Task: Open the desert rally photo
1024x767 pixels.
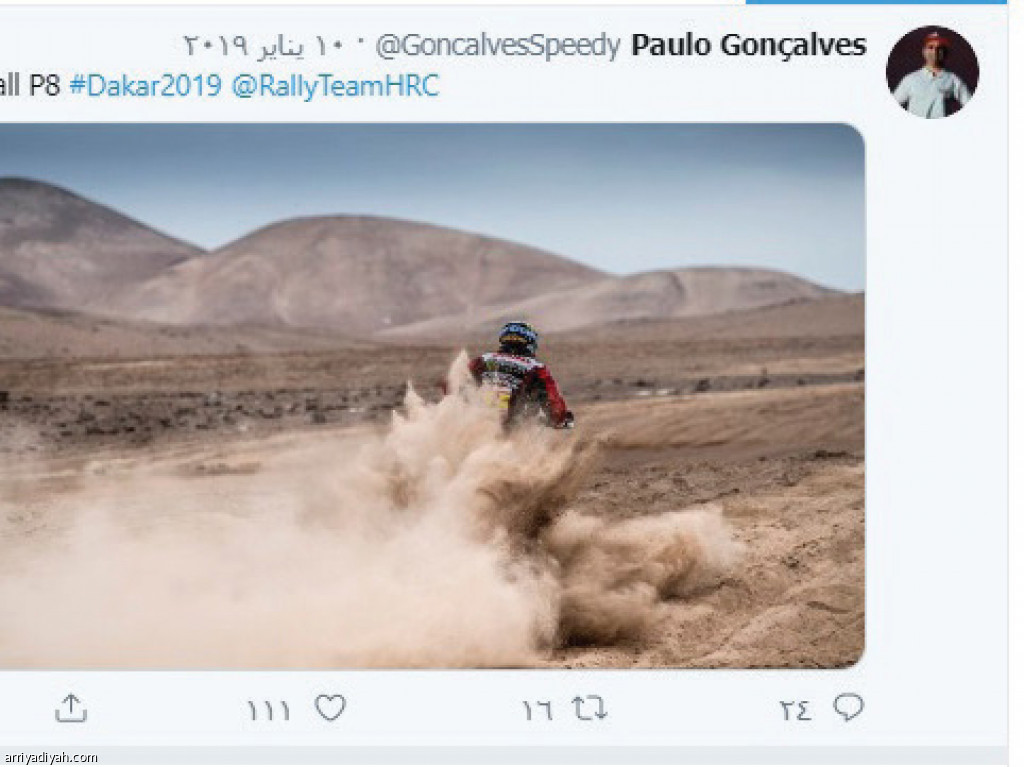Action: [x=432, y=396]
